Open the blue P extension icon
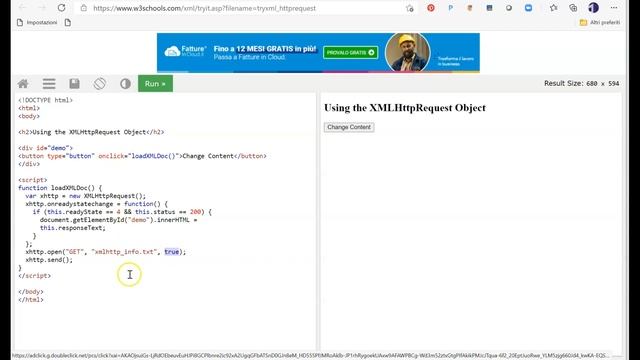The image size is (640, 360). pyautogui.click(x=450, y=8)
